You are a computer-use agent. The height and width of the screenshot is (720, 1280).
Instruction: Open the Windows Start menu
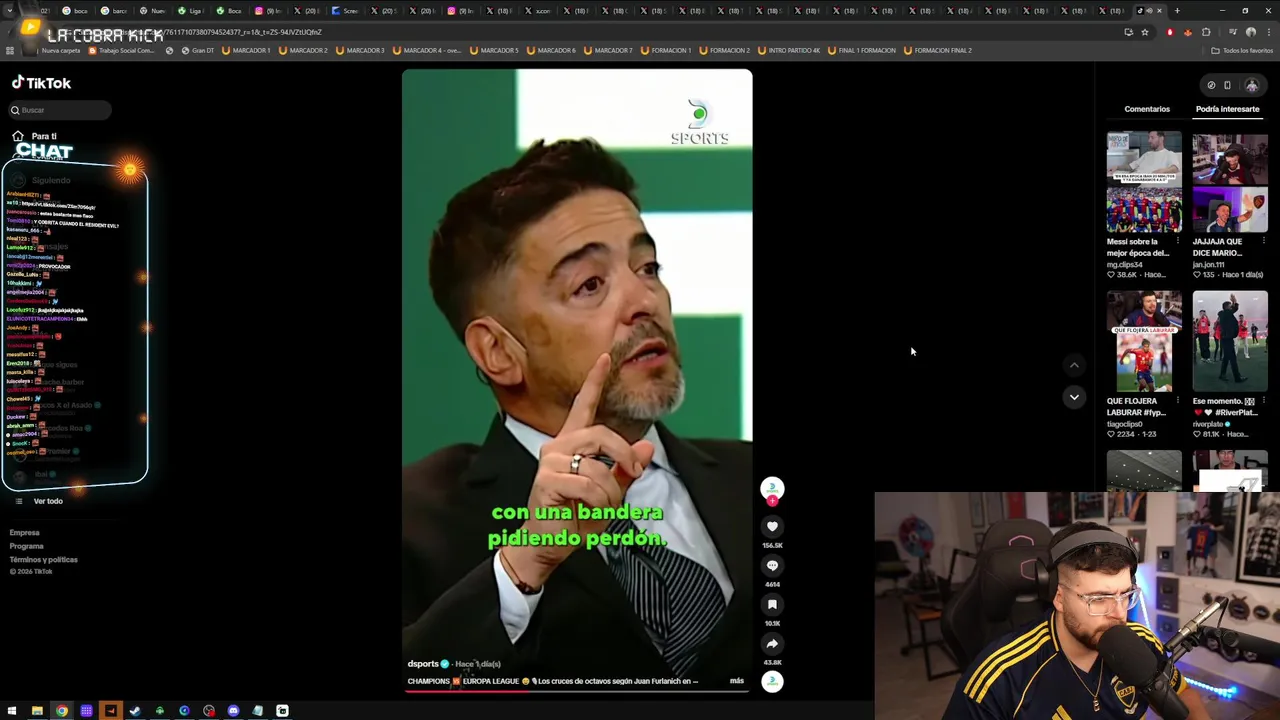12,711
